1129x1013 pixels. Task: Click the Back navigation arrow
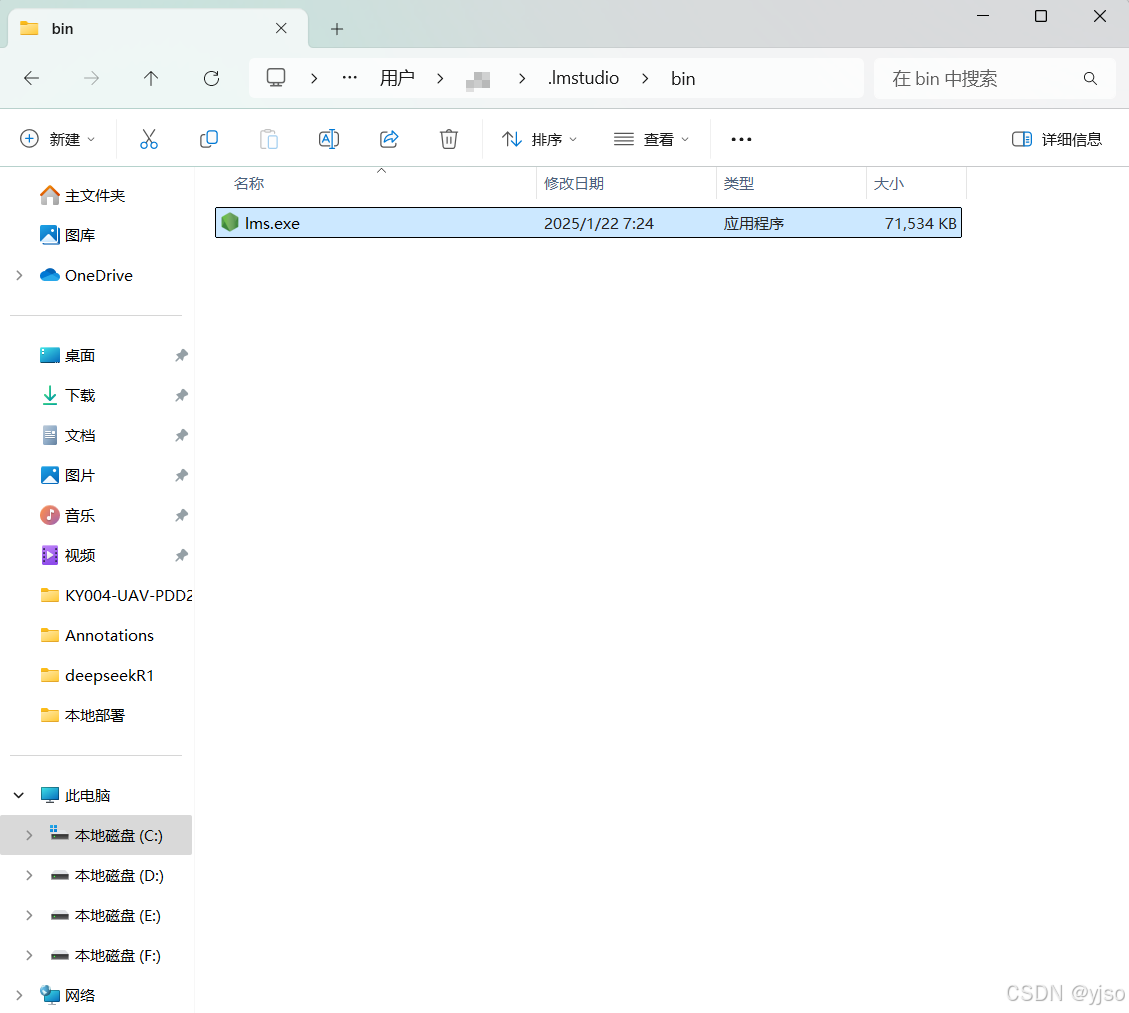32,78
